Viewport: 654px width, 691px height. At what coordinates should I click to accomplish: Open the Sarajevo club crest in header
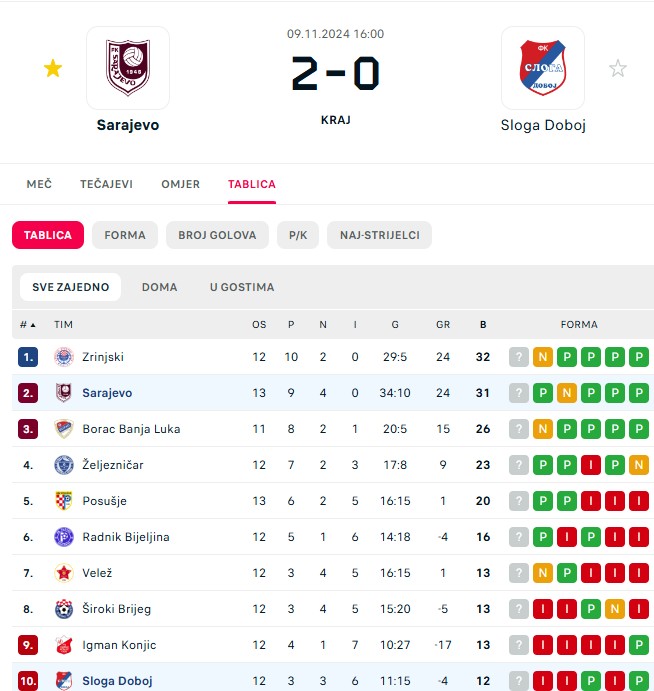click(x=128, y=68)
